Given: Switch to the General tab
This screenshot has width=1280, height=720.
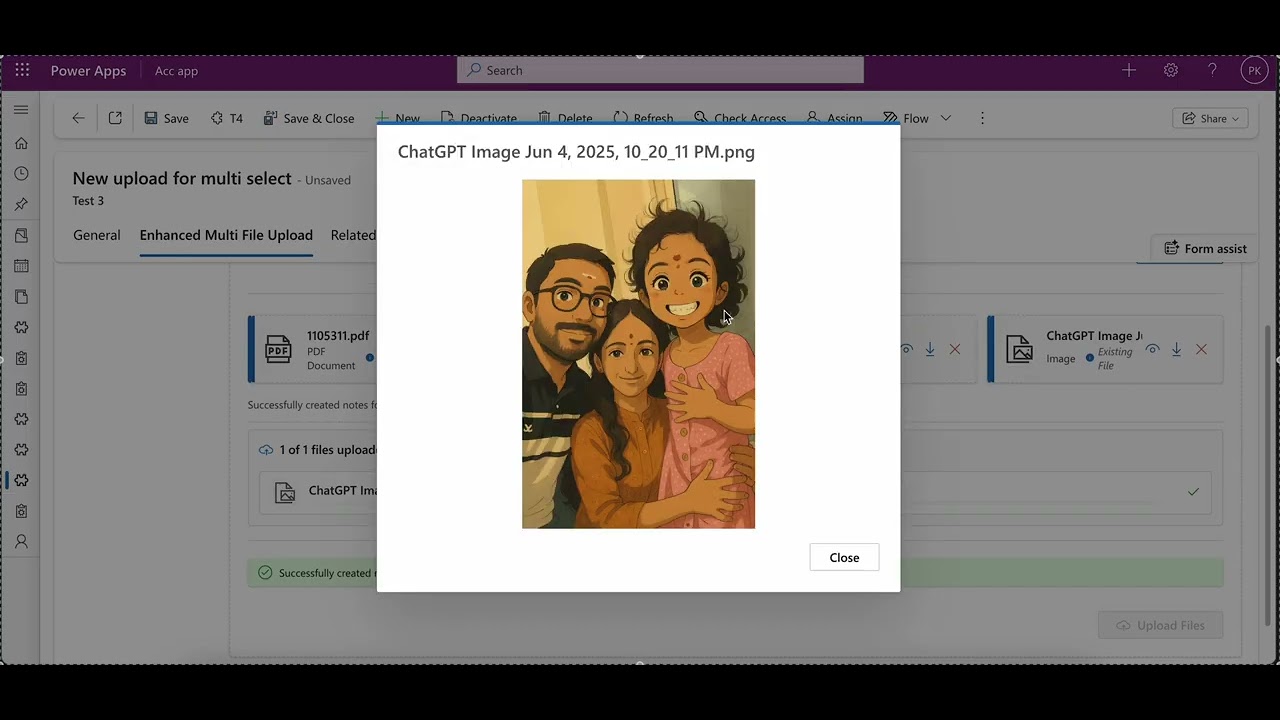Looking at the screenshot, I should 96,235.
